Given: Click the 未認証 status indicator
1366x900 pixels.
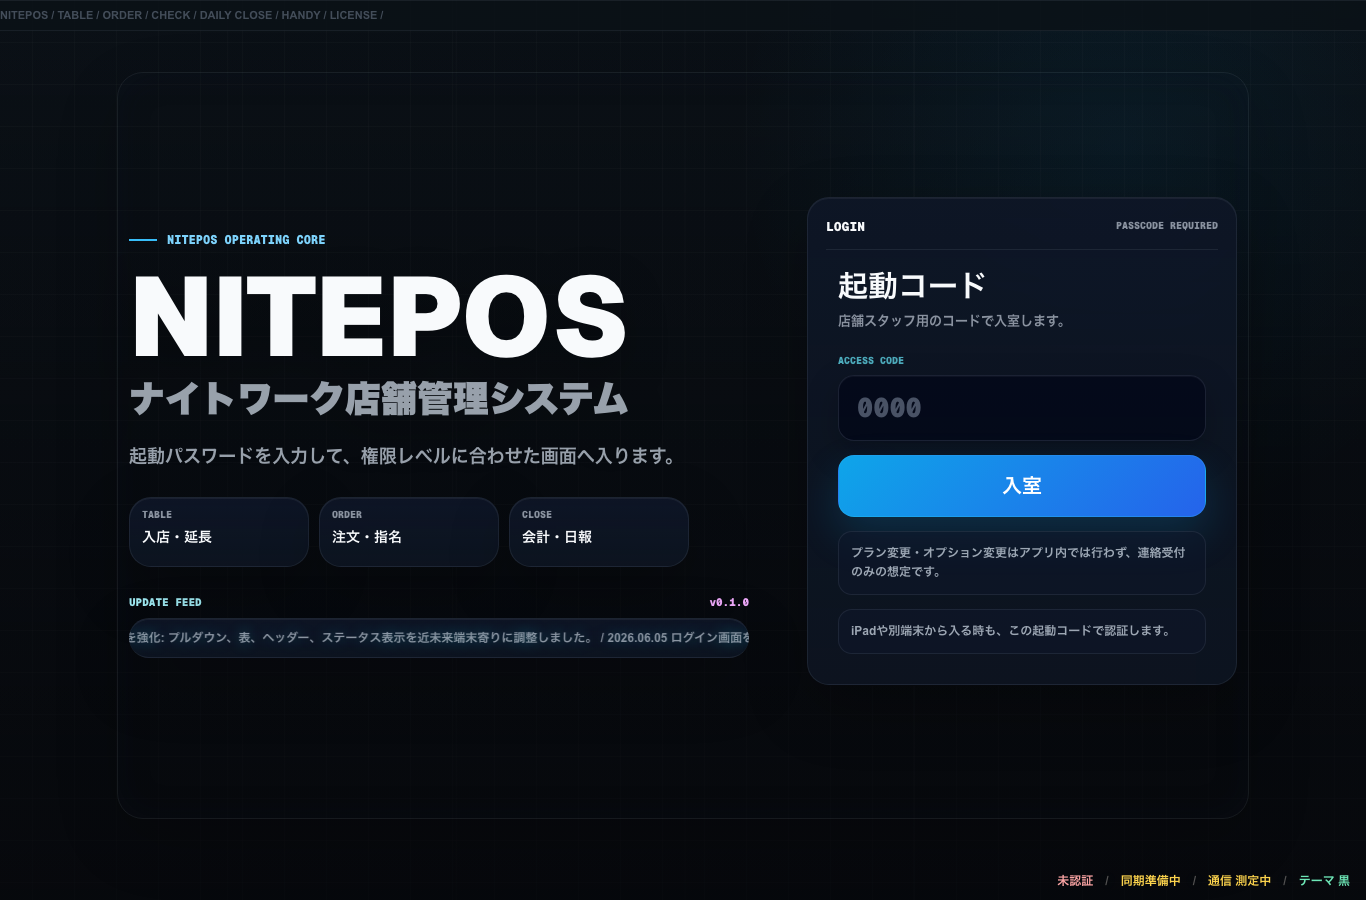Looking at the screenshot, I should (1075, 881).
